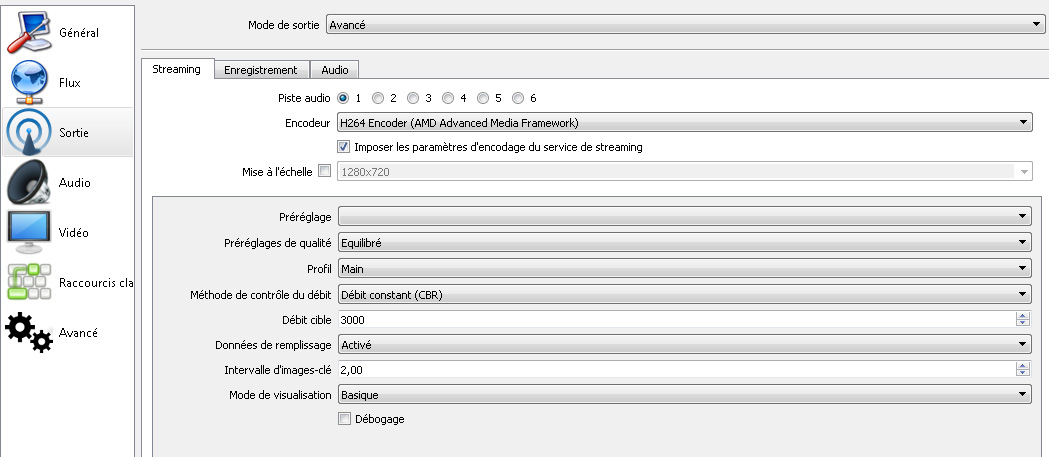Click the Intervalle d'images-clé input field
This screenshot has width=1049, height=457.
677,369
